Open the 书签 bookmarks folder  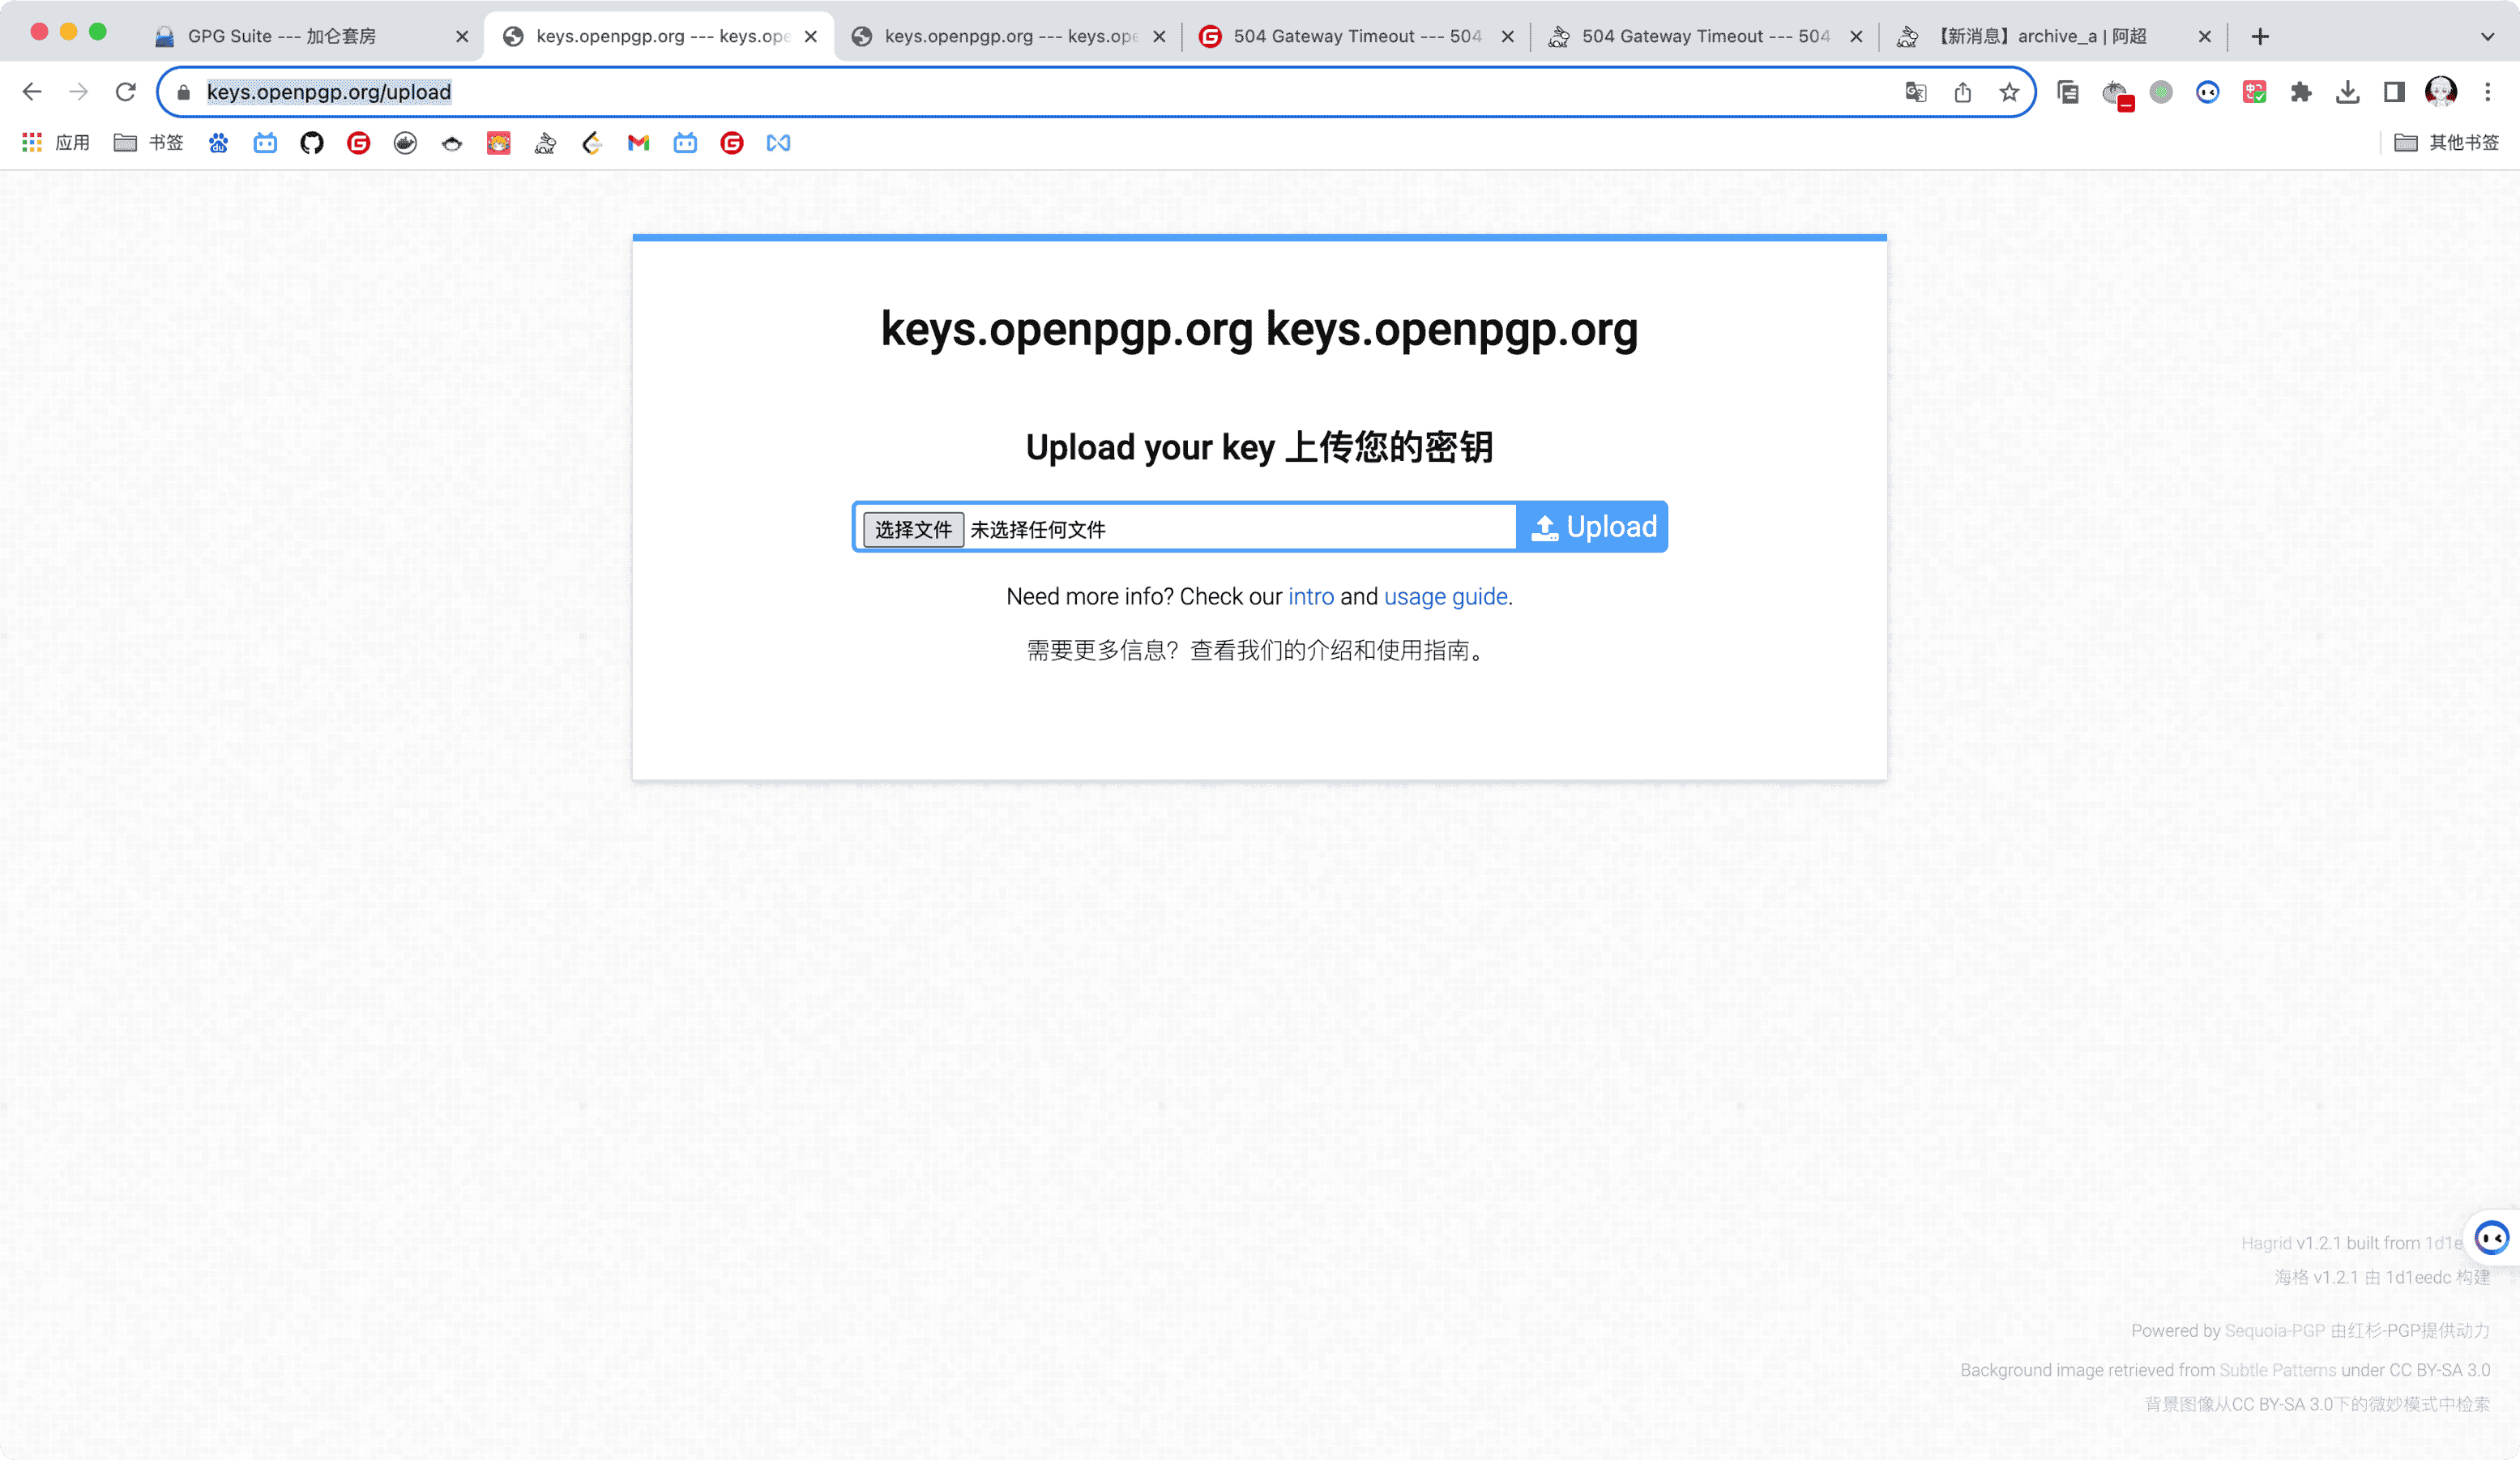pyautogui.click(x=149, y=143)
